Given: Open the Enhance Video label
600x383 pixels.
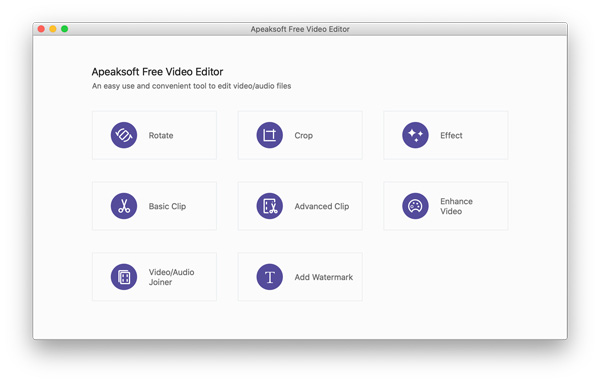Looking at the screenshot, I should coord(456,206).
